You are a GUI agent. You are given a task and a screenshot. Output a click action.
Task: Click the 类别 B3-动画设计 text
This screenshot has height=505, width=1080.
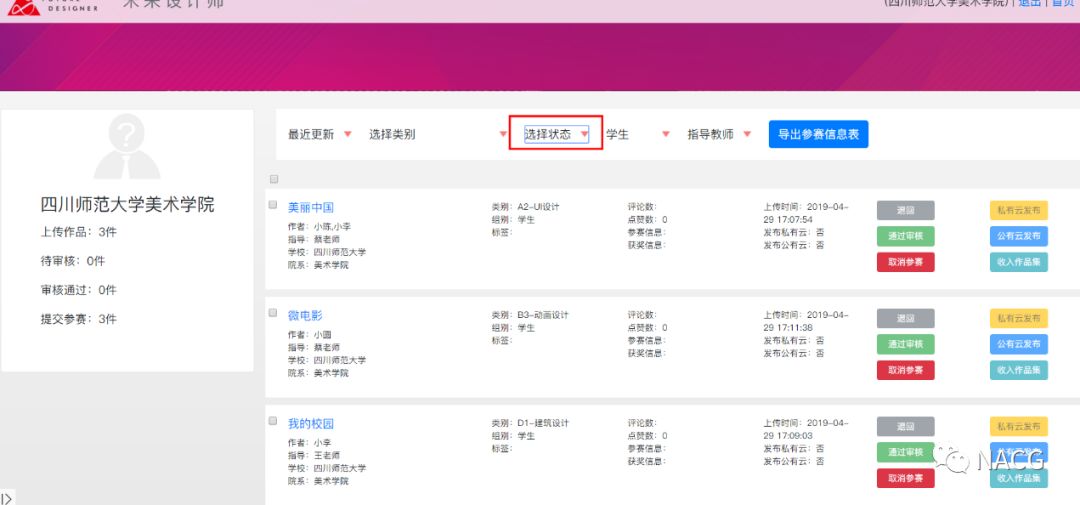530,315
